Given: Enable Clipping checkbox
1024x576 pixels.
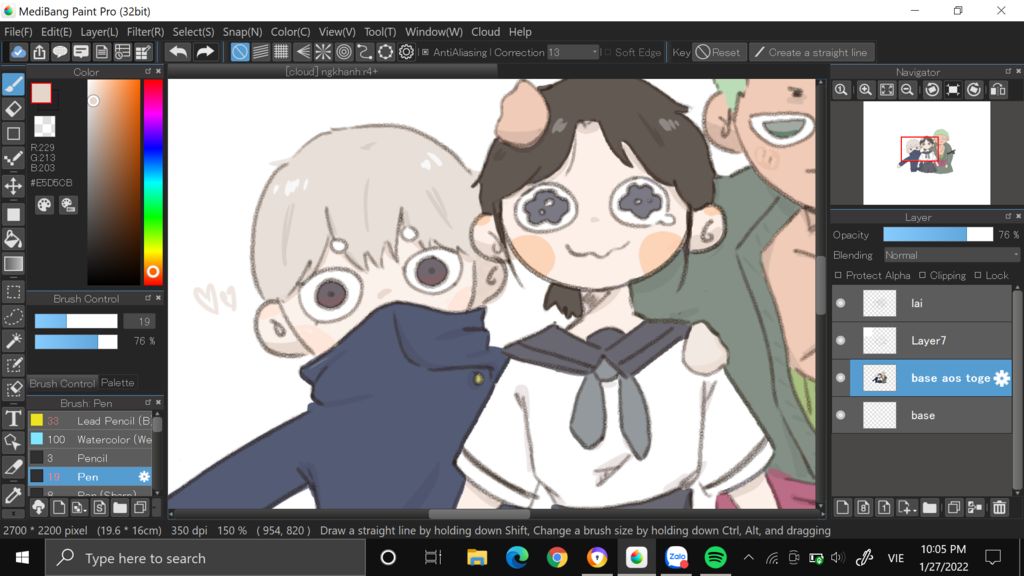Looking at the screenshot, I should 922,276.
